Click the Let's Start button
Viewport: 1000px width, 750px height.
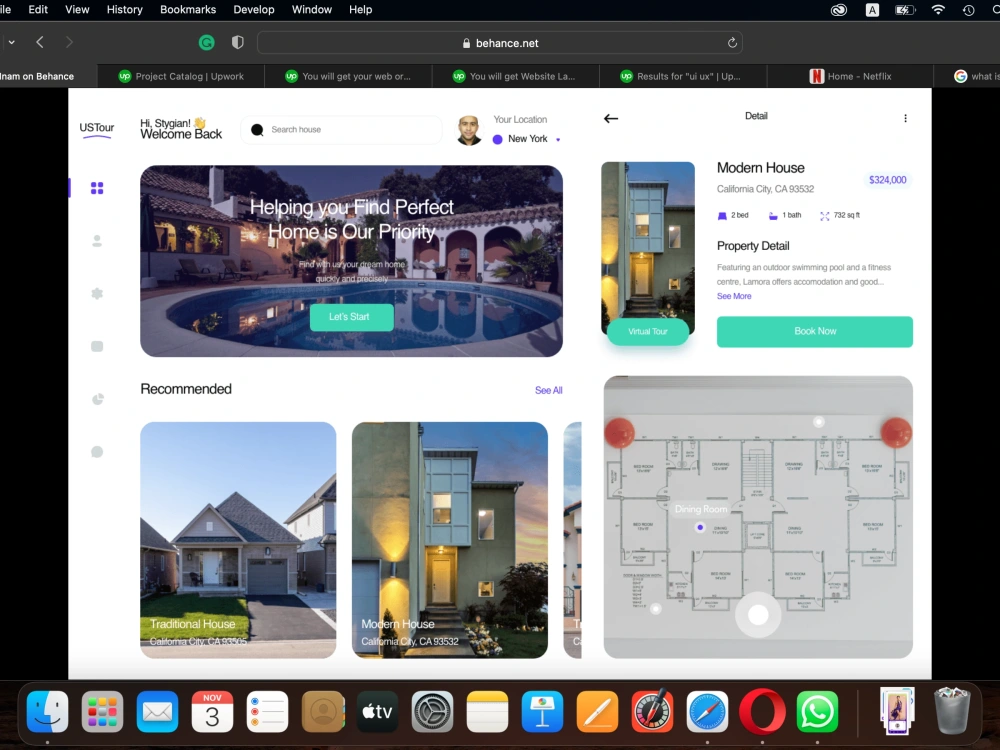tap(351, 317)
